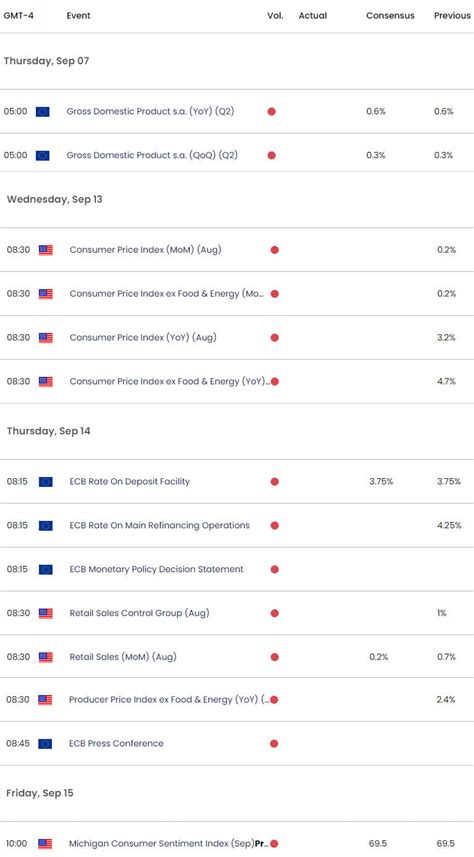Click the US flag beside Consumer Price Index (YoY) (Aug)
The image size is (474, 857).
click(46, 338)
